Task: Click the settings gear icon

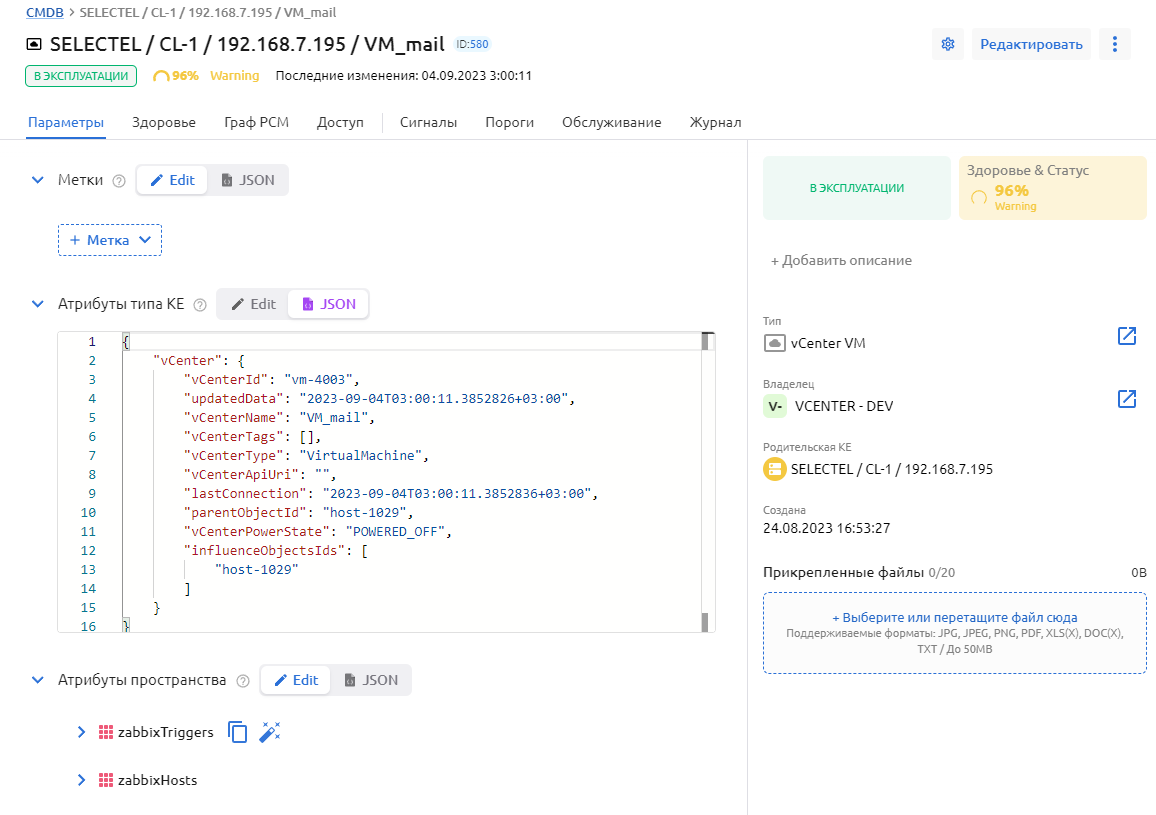Action: (948, 44)
